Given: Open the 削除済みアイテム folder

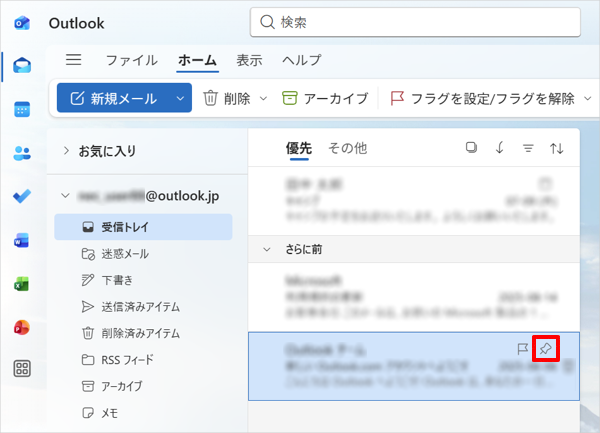Looking at the screenshot, I should coord(143,333).
